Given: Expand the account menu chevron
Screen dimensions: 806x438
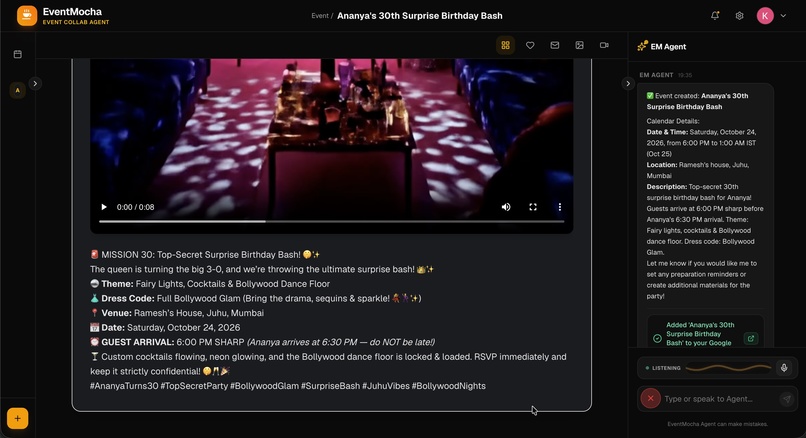Looking at the screenshot, I should (783, 15).
